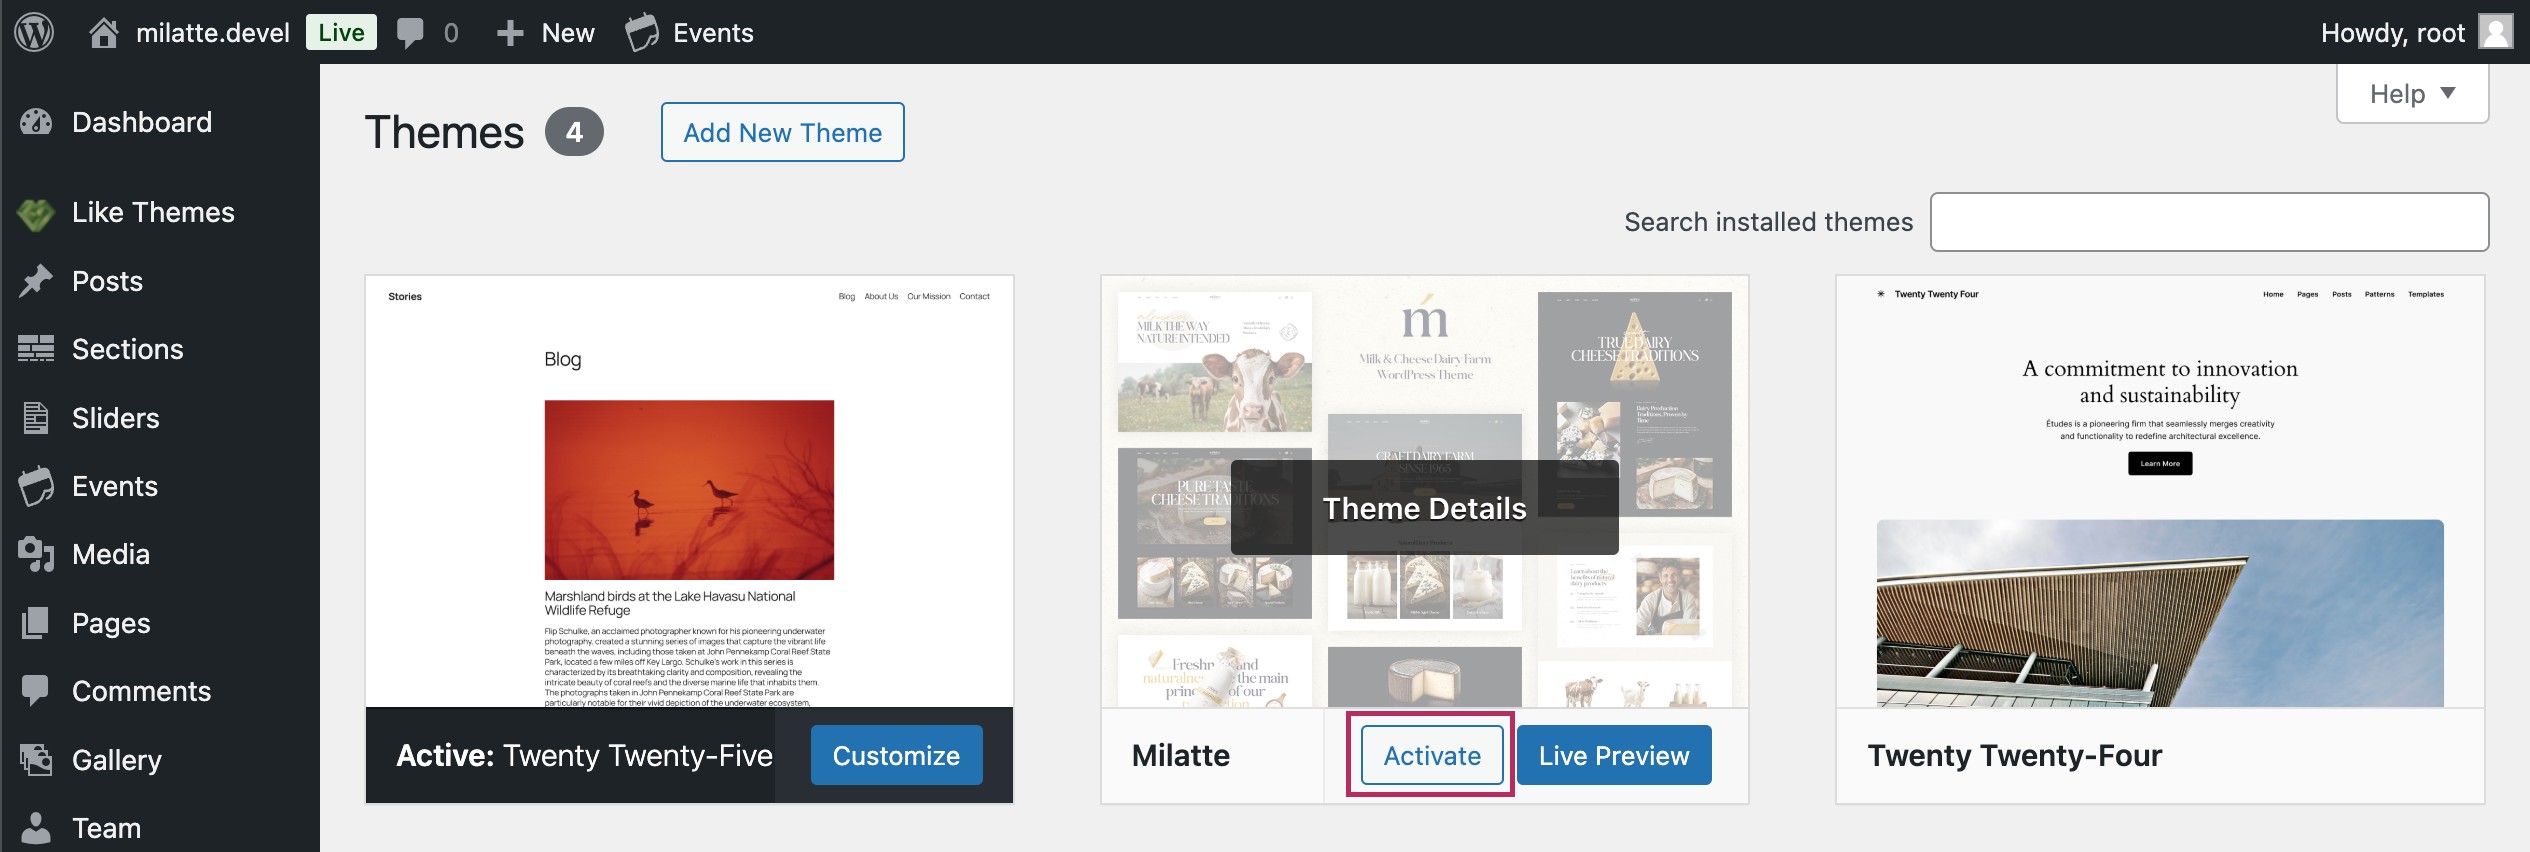2530x852 pixels.
Task: Click New in the admin bar
Action: (568, 33)
